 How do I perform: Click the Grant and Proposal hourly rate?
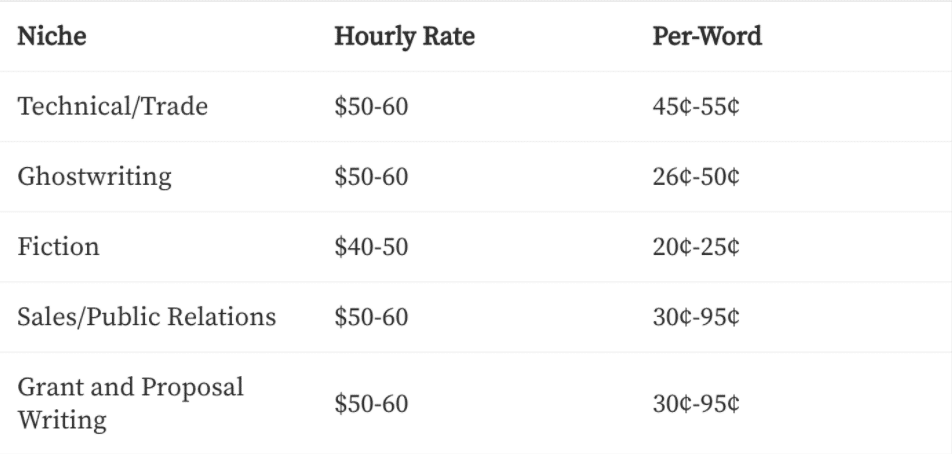tap(371, 404)
